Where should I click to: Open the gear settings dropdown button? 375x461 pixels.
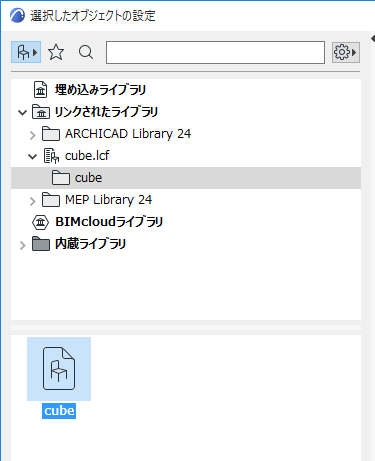point(346,52)
